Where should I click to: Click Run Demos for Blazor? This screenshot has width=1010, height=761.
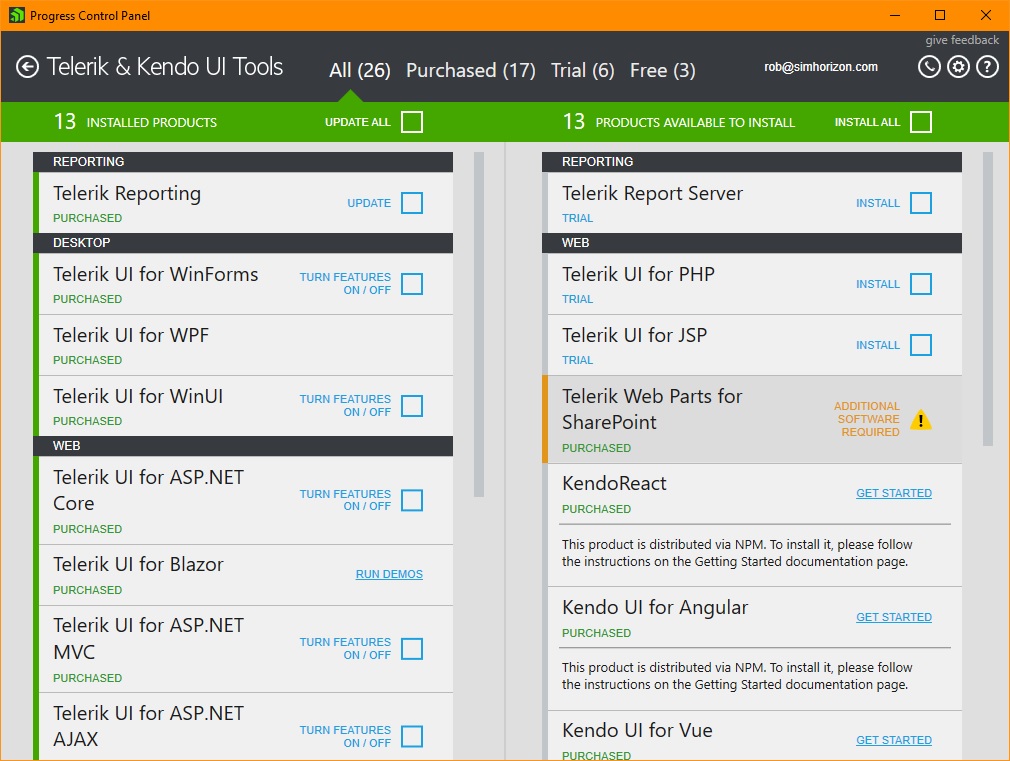pyautogui.click(x=389, y=574)
